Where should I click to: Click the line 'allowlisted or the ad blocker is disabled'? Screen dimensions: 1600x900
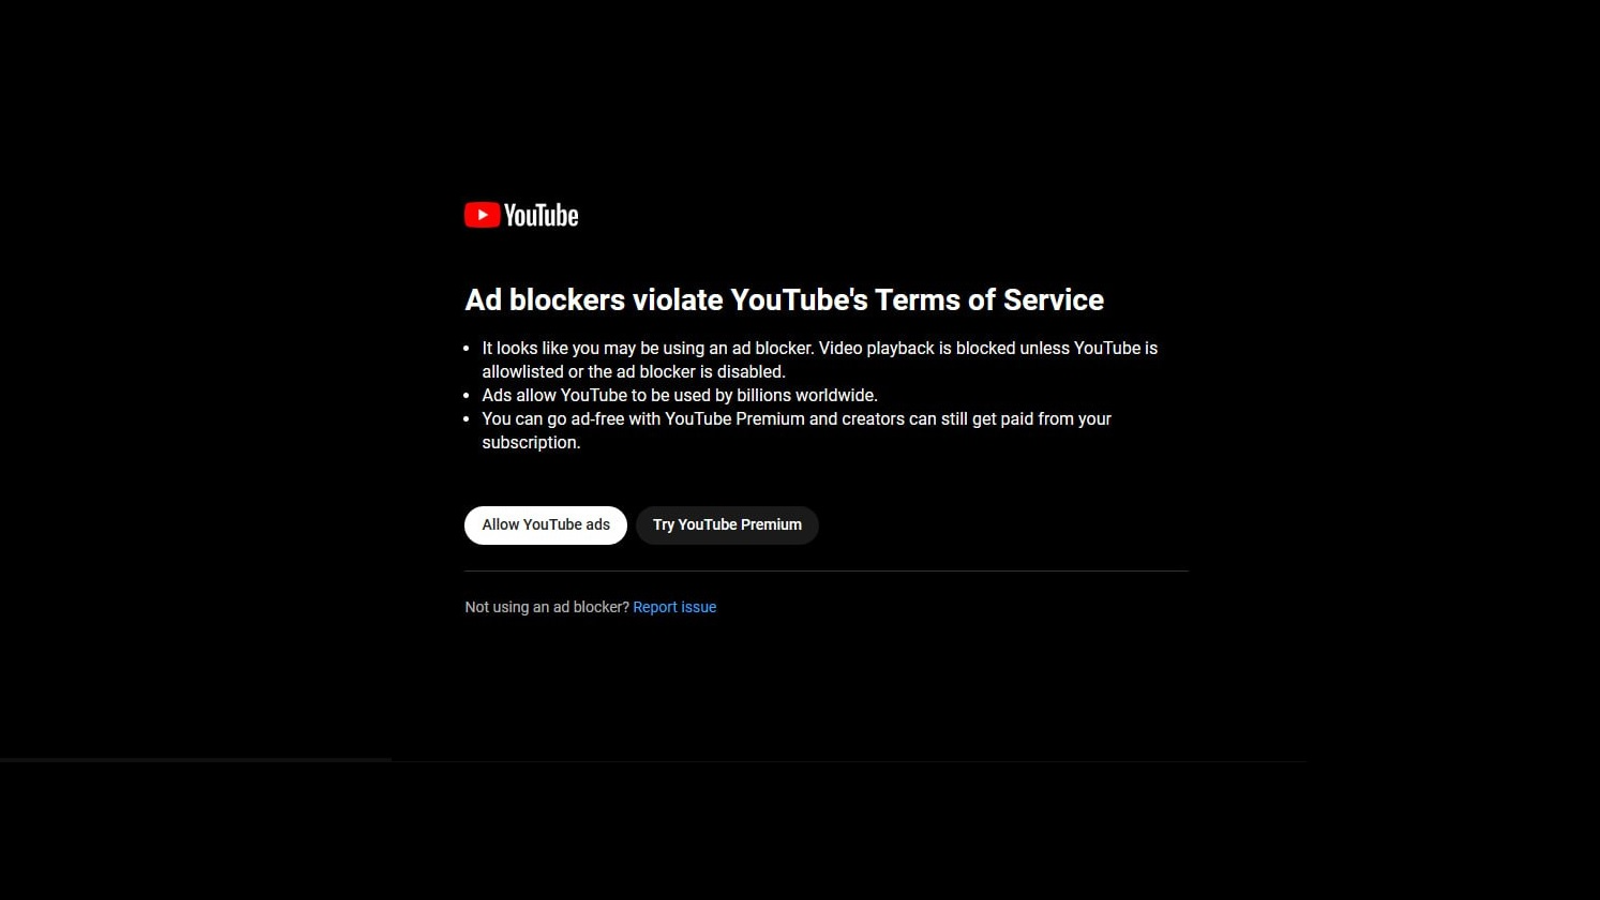pos(633,372)
